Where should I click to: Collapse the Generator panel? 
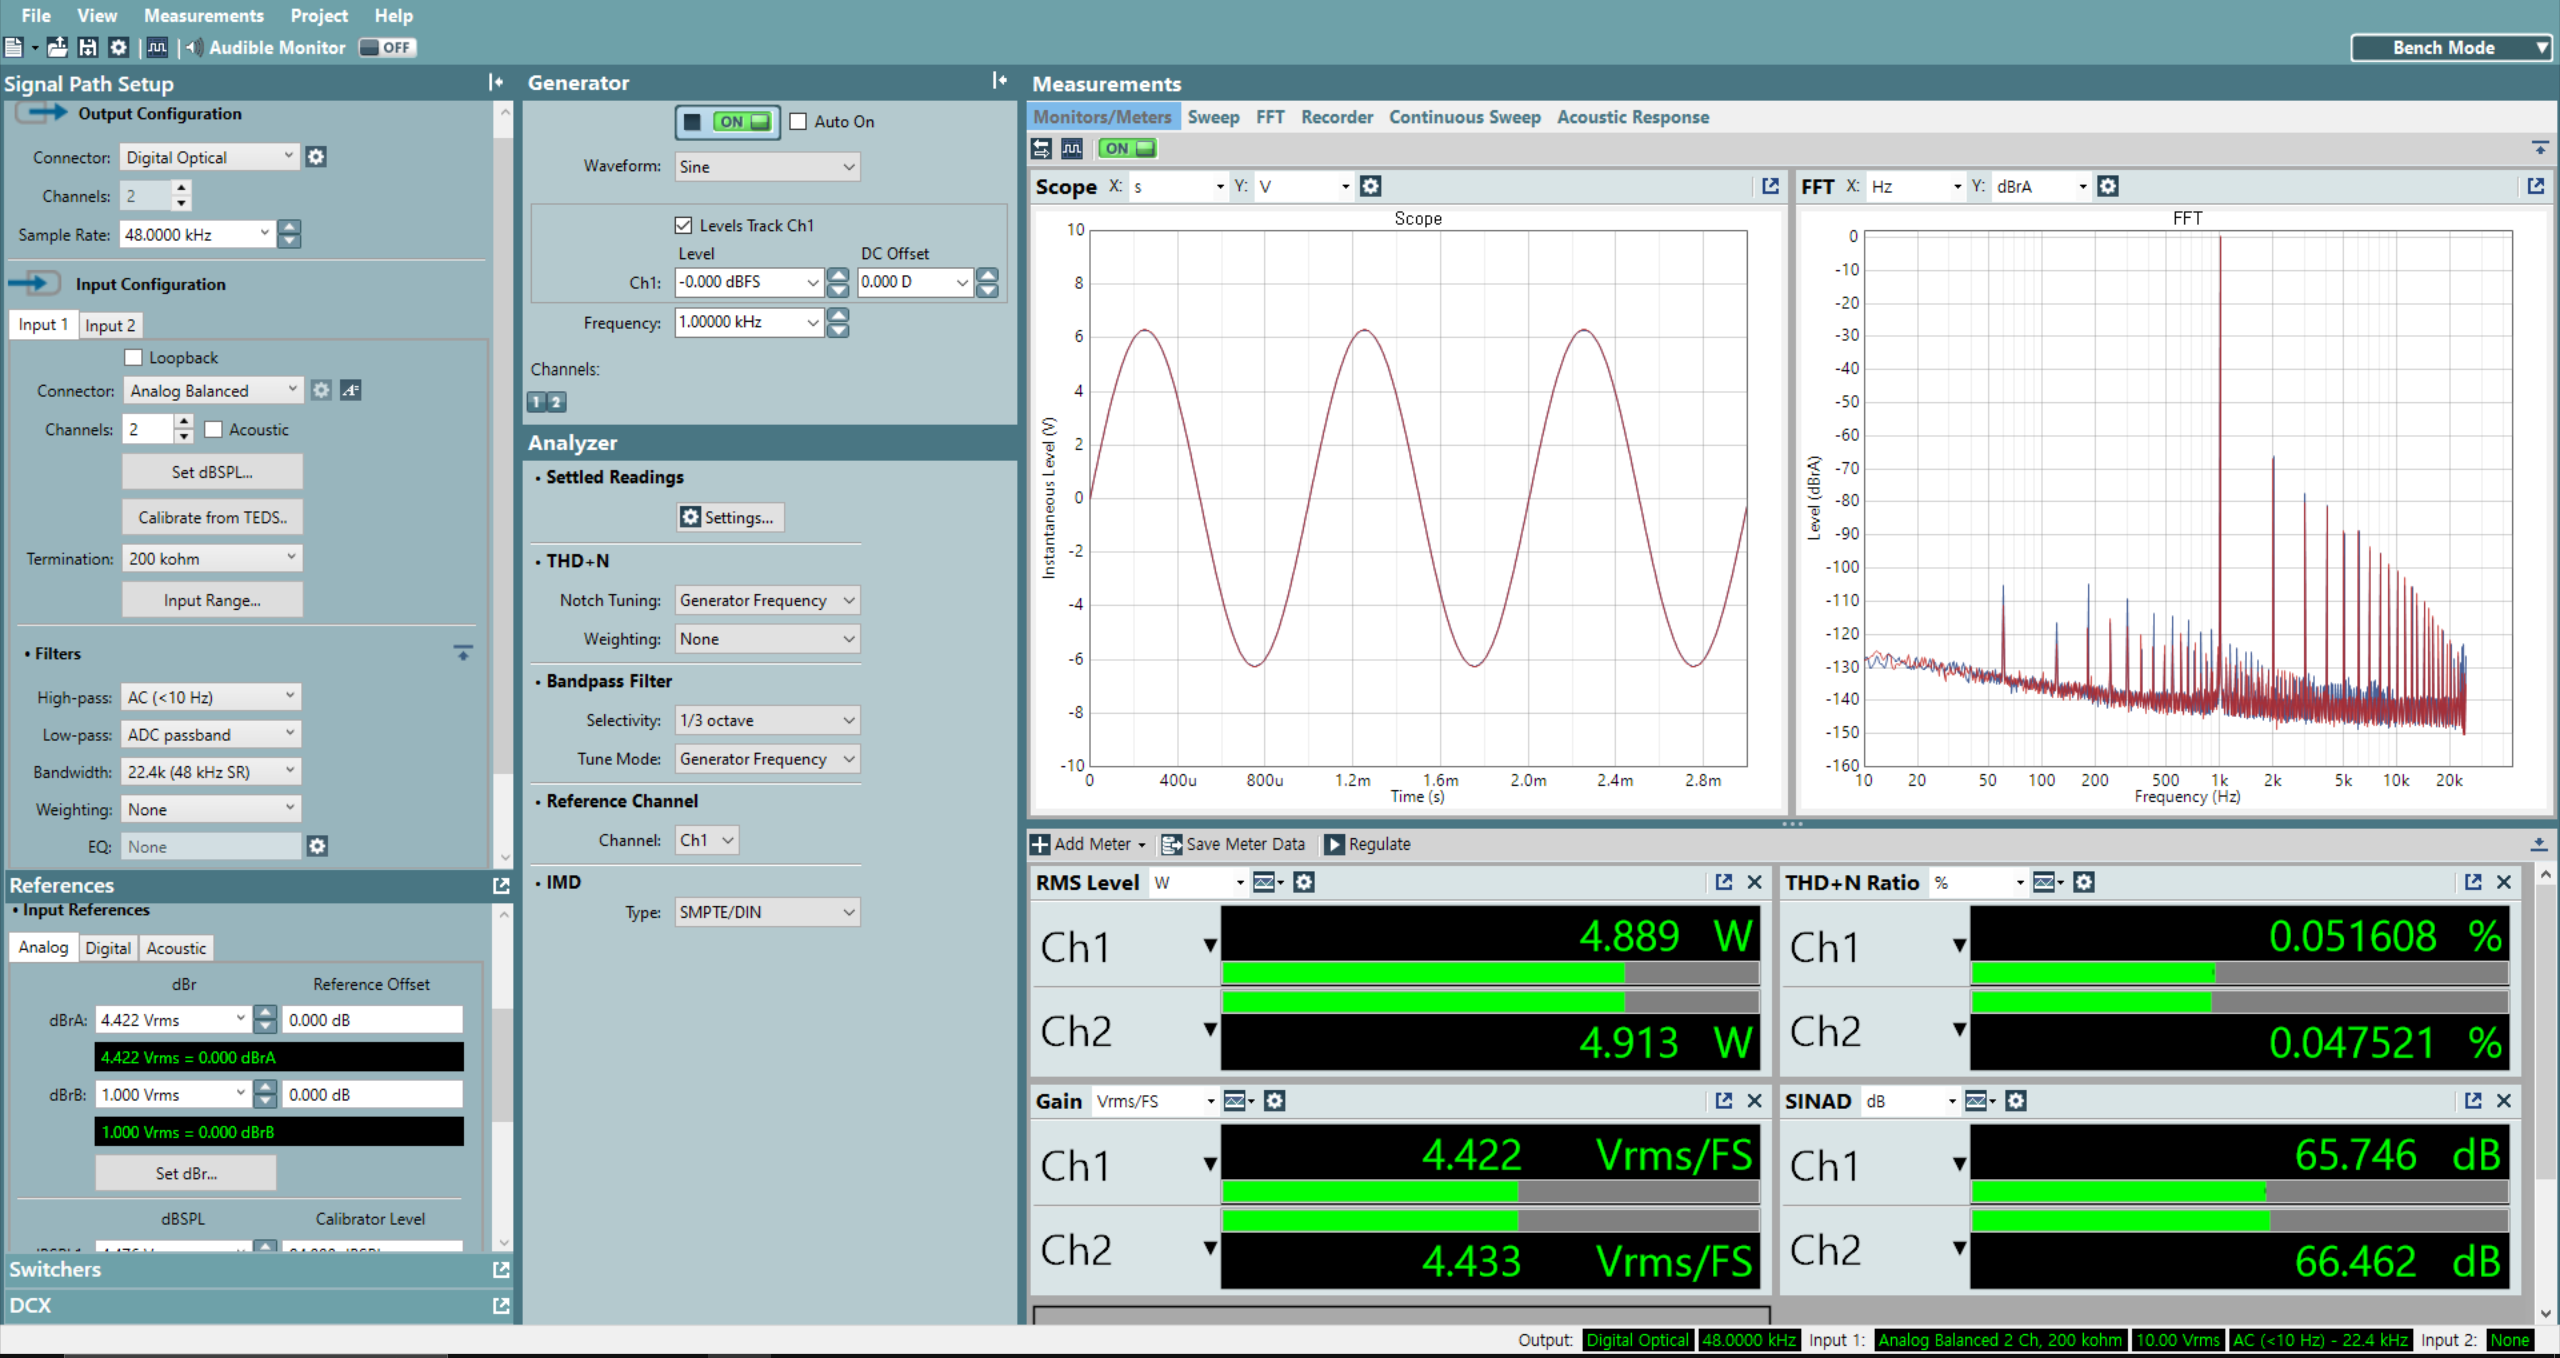pyautogui.click(x=999, y=81)
